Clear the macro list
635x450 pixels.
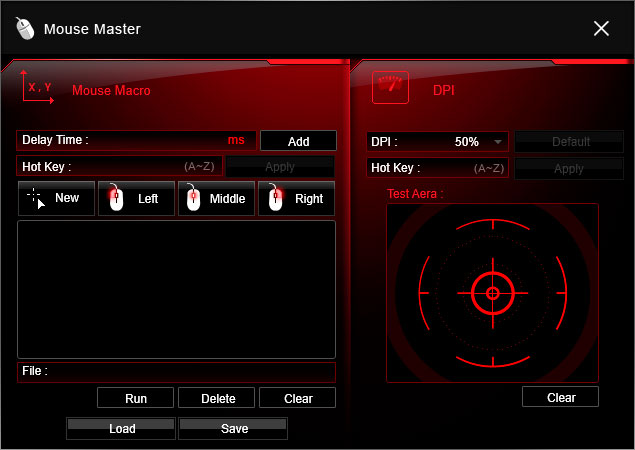(297, 398)
